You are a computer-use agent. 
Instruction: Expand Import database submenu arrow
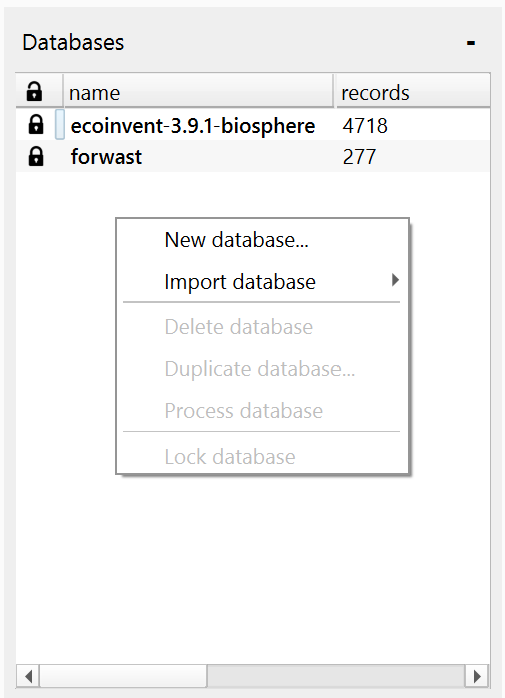point(395,280)
